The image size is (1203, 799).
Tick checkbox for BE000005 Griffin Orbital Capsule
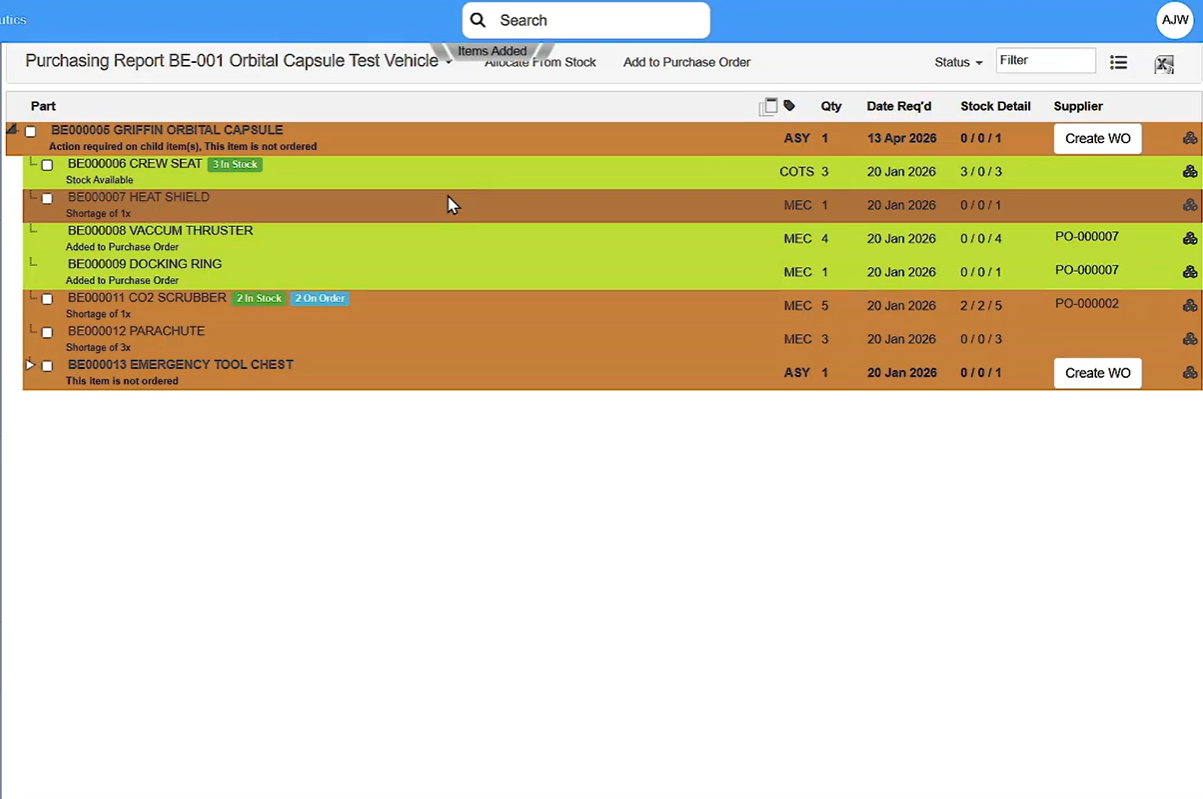point(30,132)
